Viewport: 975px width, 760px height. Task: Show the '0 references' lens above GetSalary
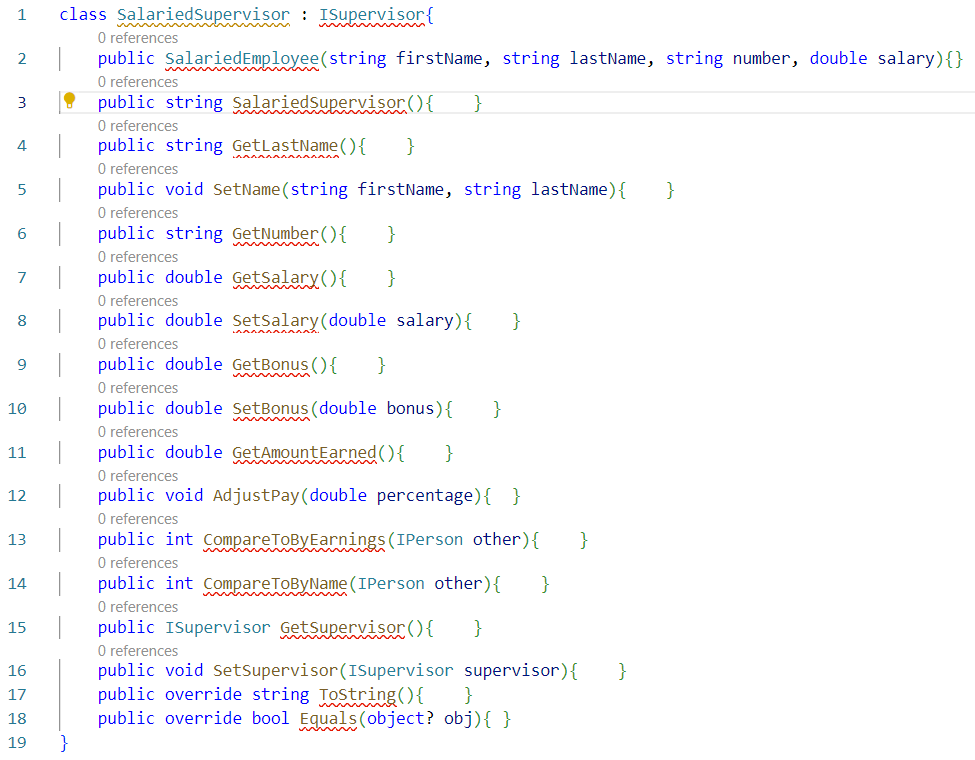tap(137, 257)
